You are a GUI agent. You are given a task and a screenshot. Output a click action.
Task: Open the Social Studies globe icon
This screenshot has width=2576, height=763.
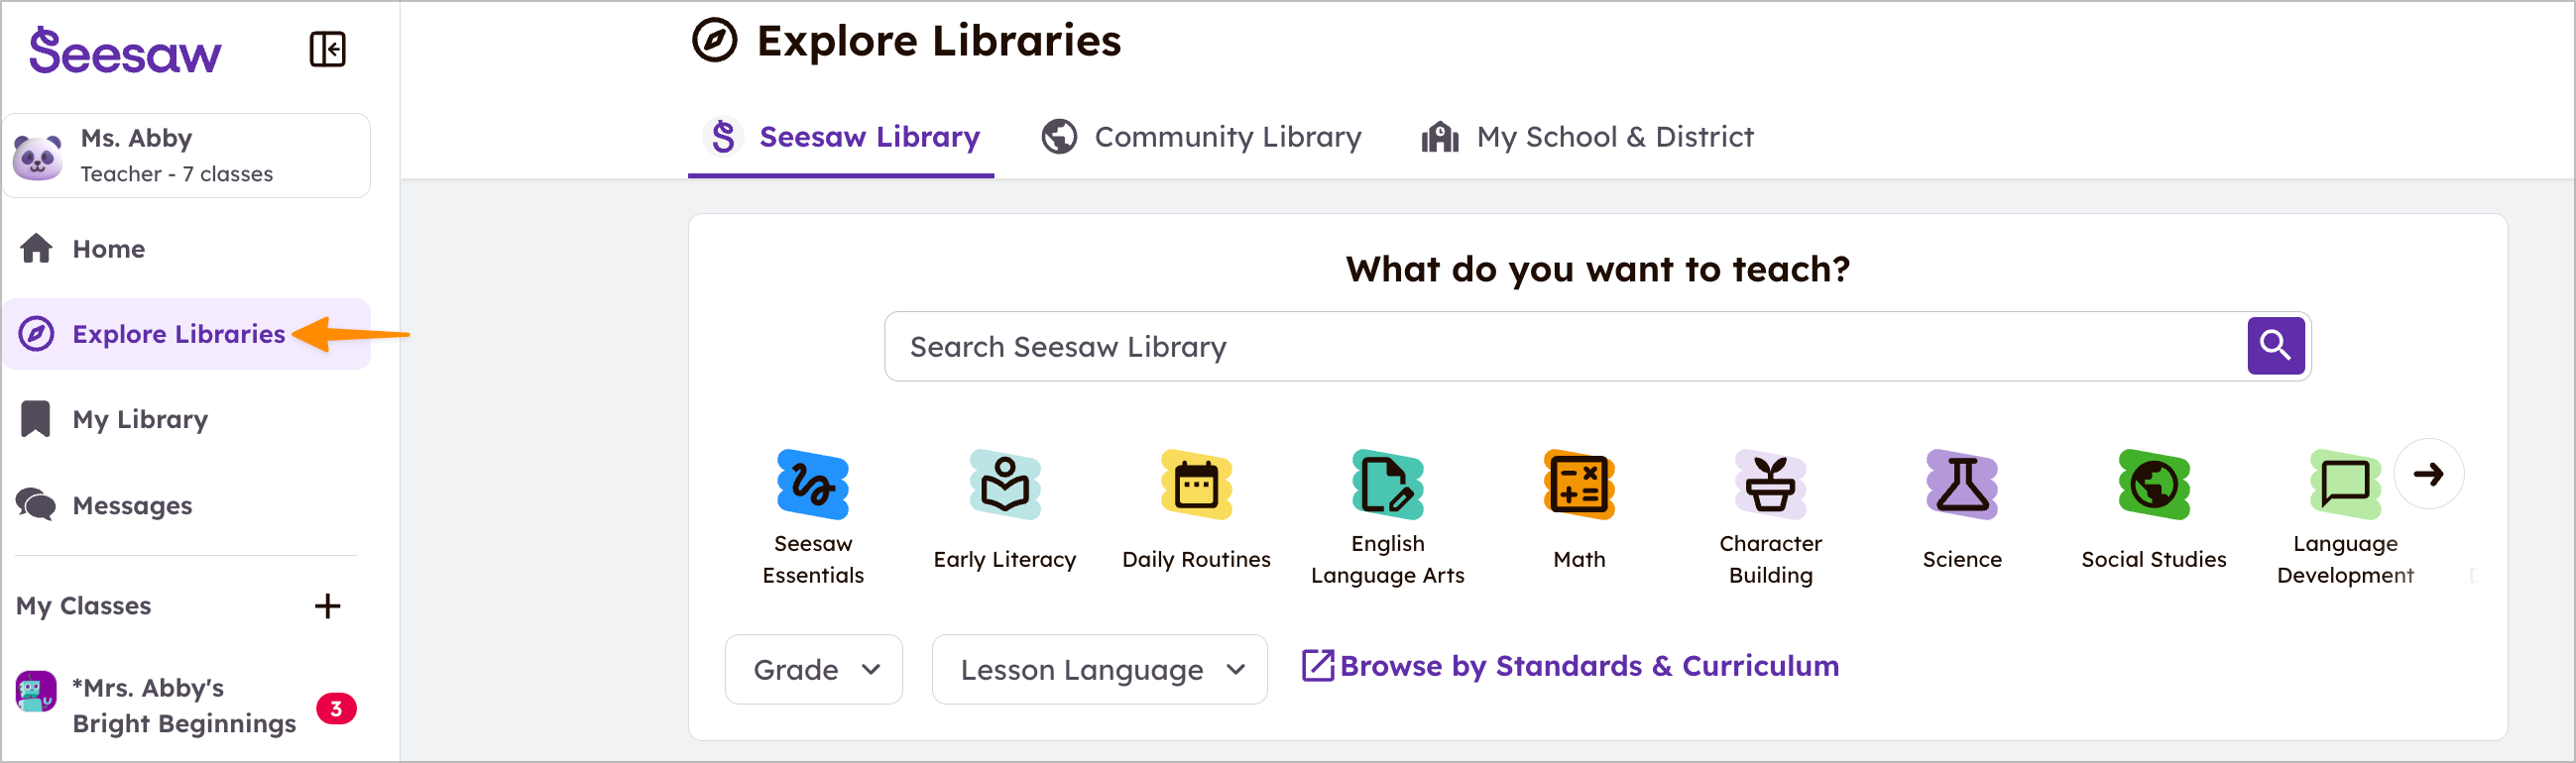coord(2153,485)
